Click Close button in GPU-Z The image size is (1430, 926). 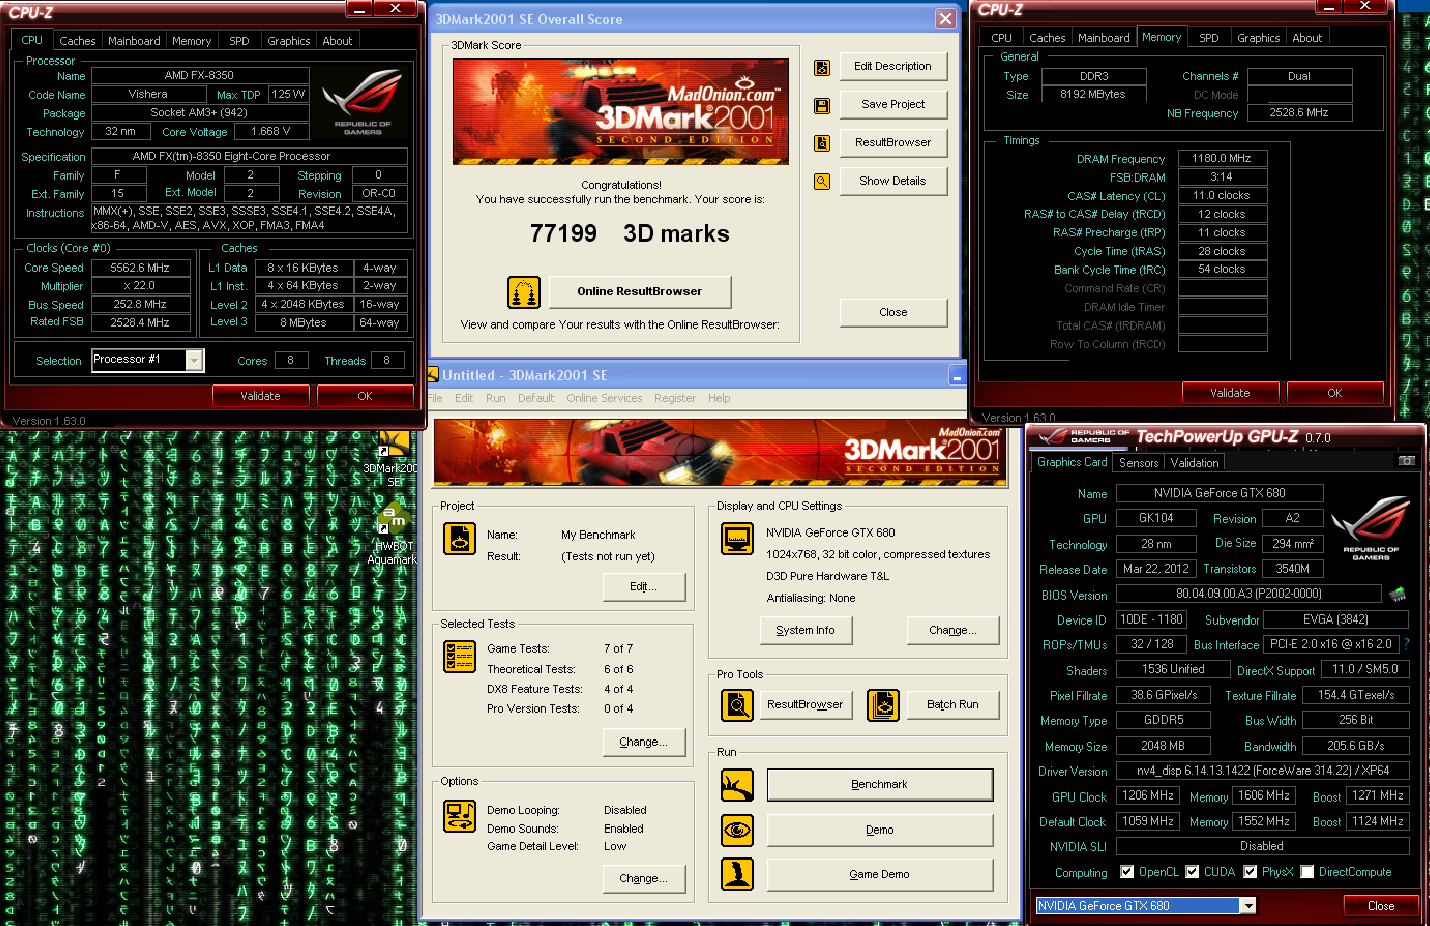click(1381, 906)
